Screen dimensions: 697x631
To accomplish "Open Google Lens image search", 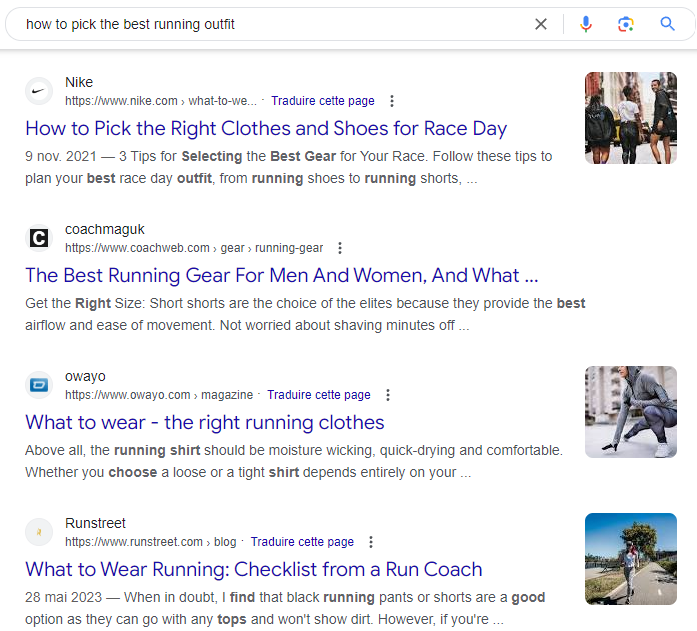I will coord(626,24).
